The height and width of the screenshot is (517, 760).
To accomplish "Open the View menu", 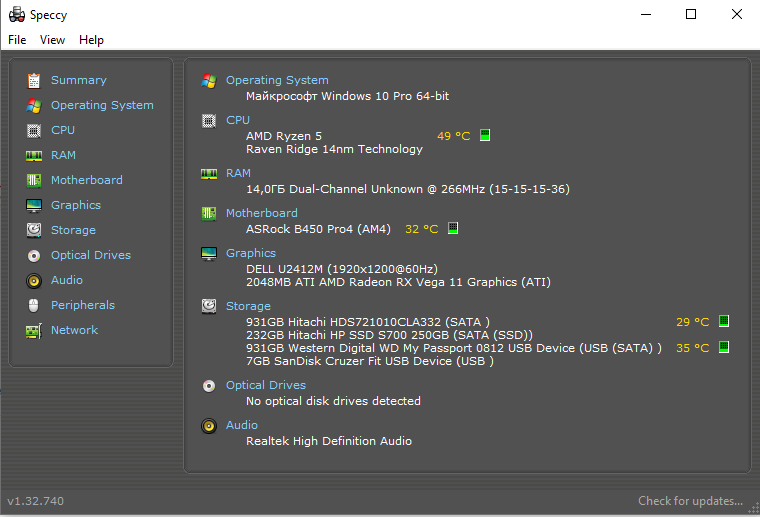I will tap(52, 40).
